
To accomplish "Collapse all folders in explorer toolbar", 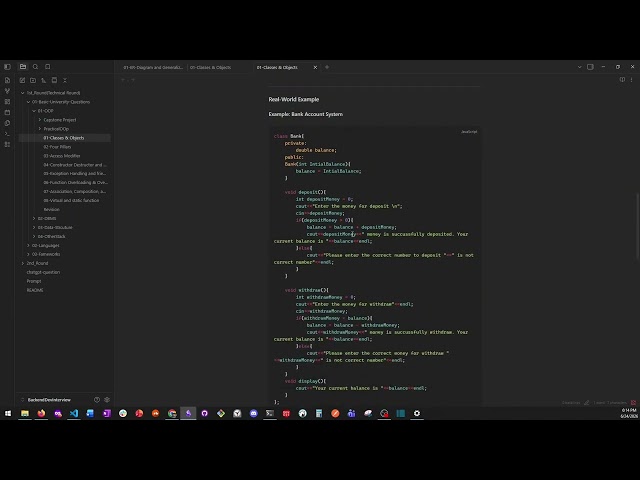I will pos(65,80).
